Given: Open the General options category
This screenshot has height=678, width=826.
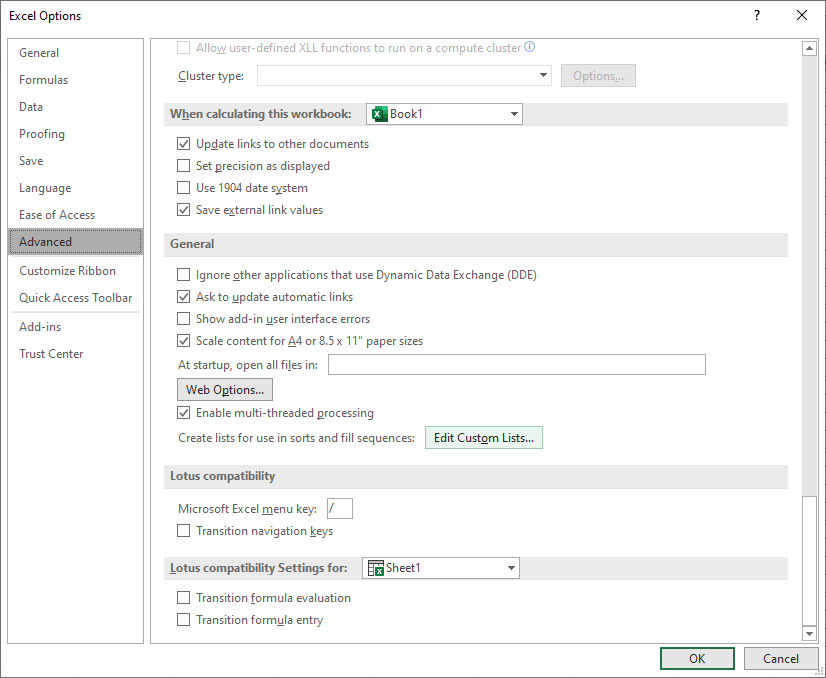Looking at the screenshot, I should (x=75, y=53).
